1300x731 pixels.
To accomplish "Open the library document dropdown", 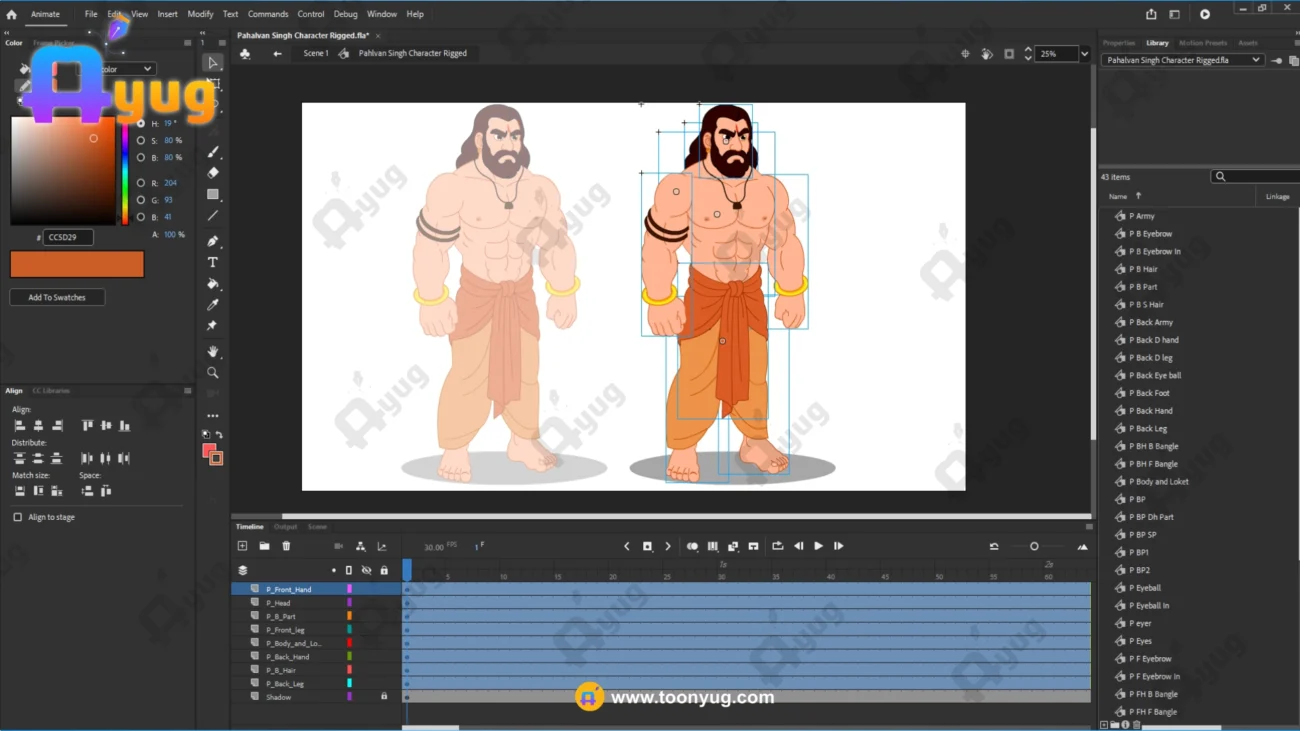I will pyautogui.click(x=1256, y=60).
